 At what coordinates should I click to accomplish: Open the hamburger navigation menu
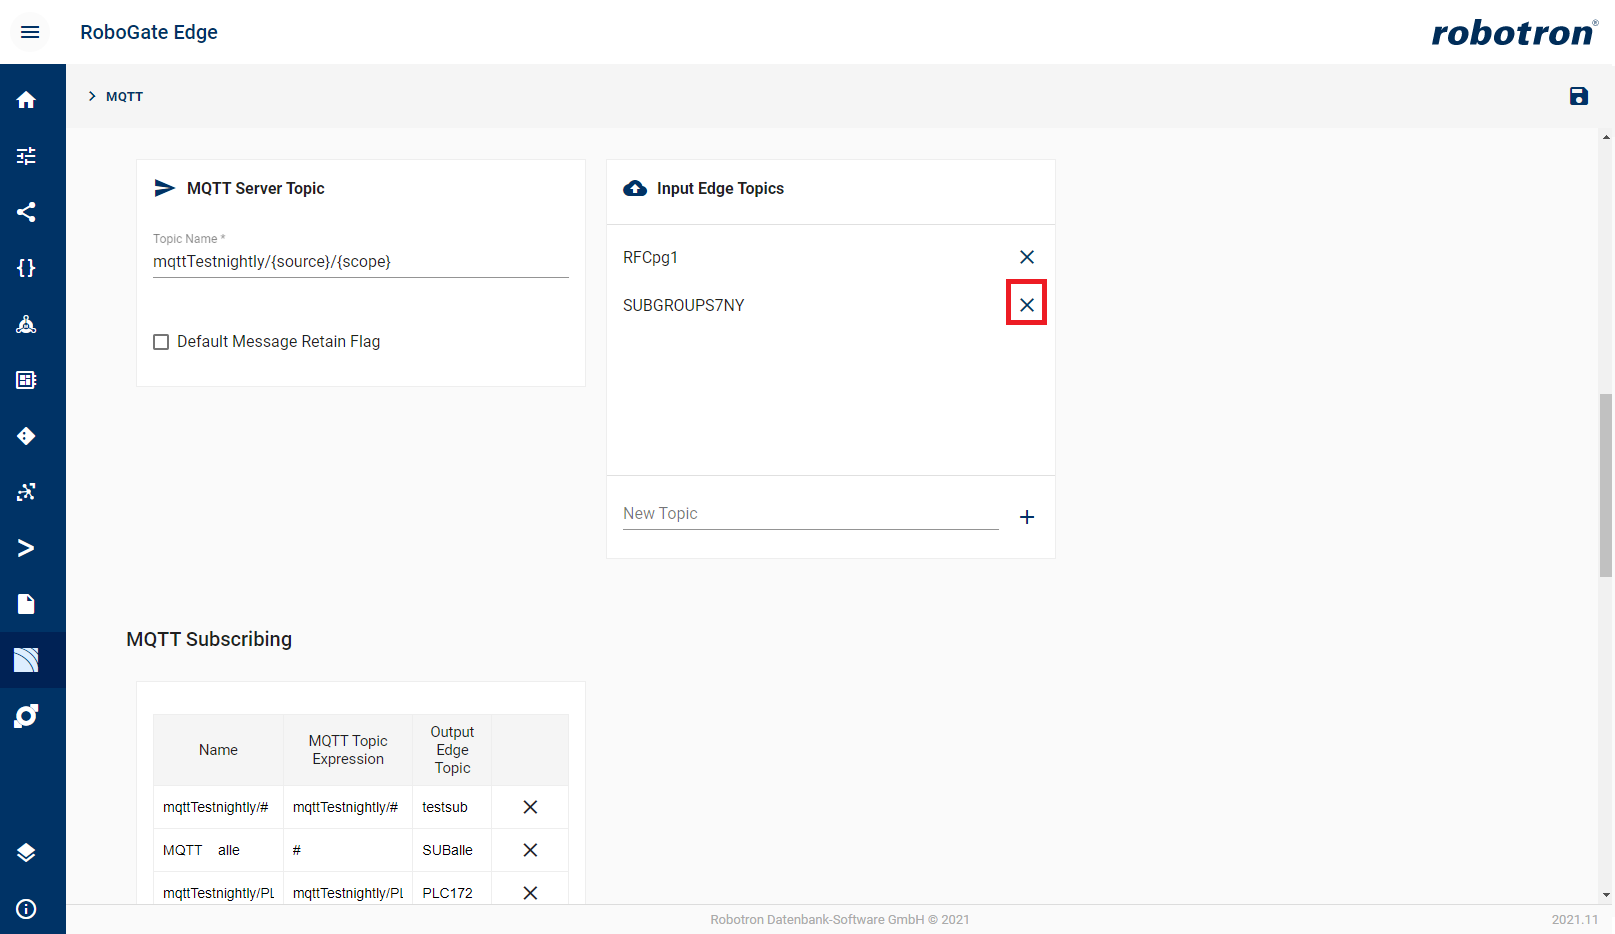(30, 32)
